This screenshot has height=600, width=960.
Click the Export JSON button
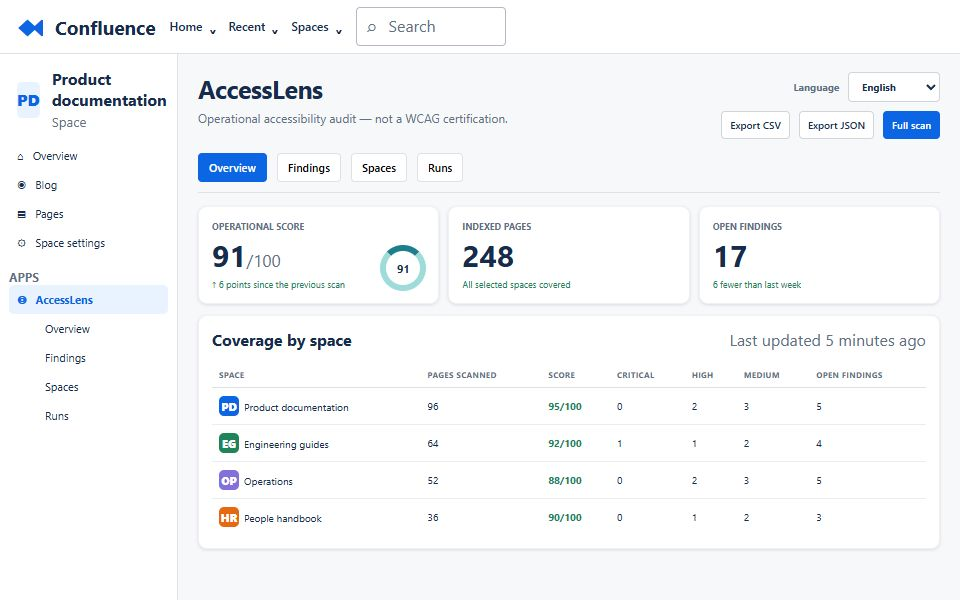[836, 126]
